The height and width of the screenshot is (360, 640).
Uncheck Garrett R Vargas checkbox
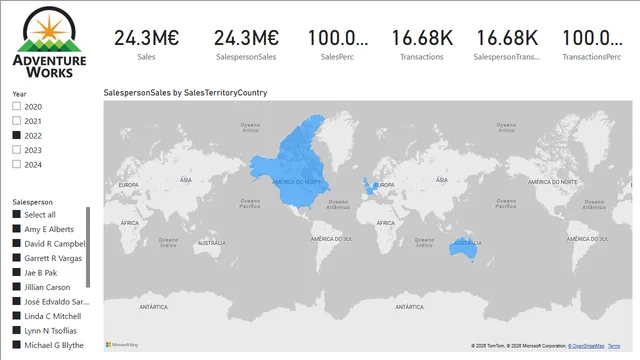(x=16, y=258)
